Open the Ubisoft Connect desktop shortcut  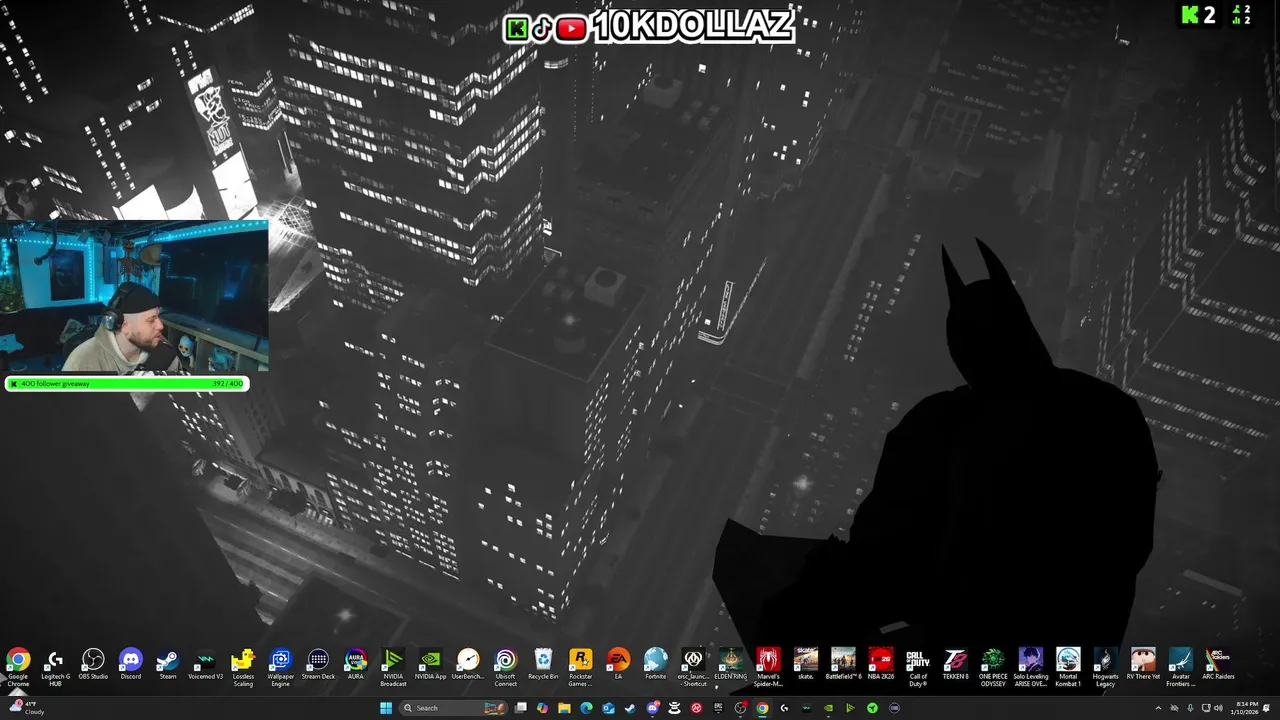click(x=505, y=667)
